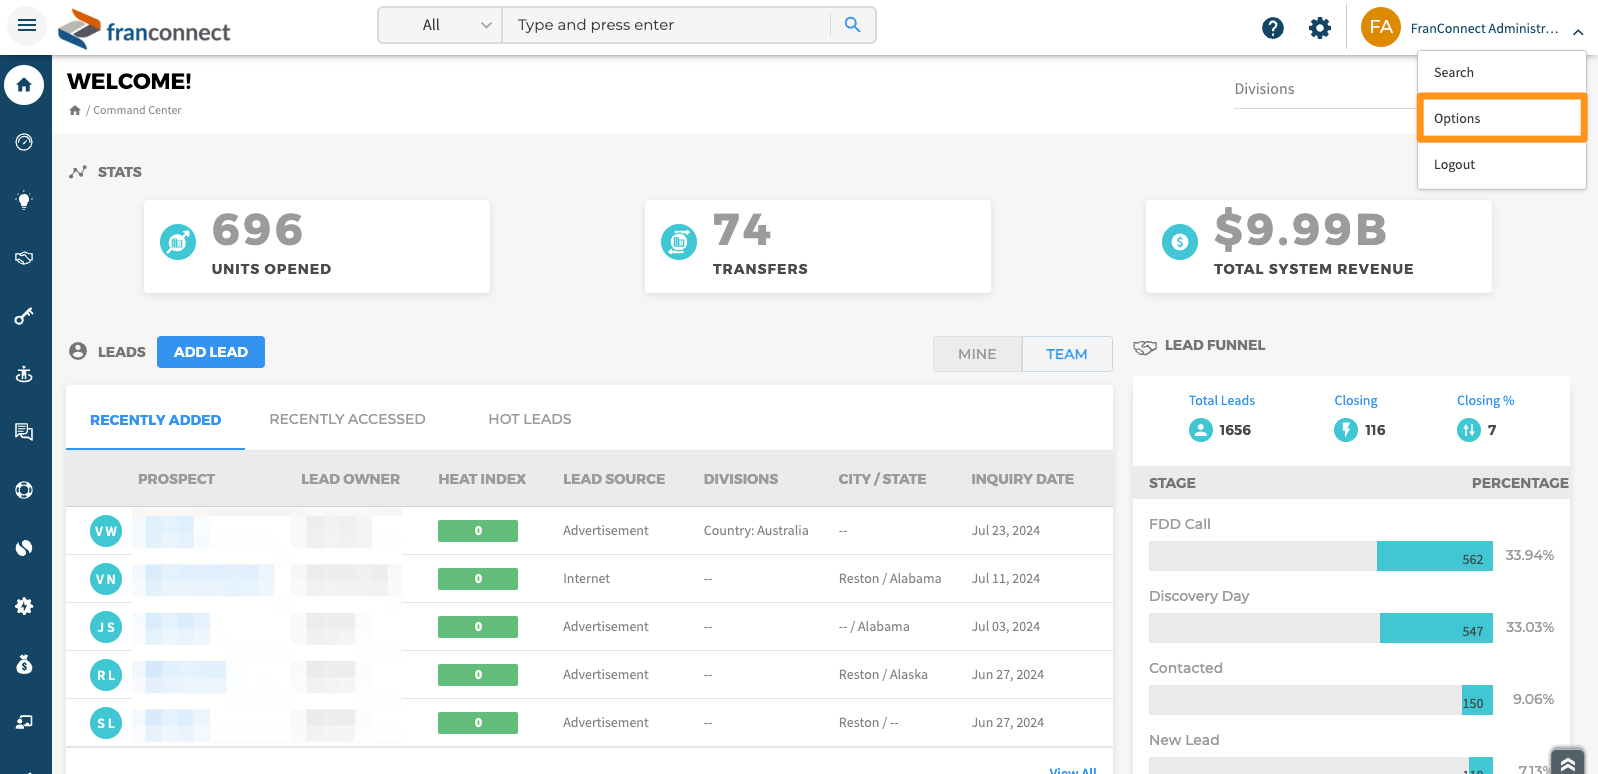Click the VN prospect avatar
Image resolution: width=1598 pixels, height=774 pixels.
pos(106,579)
